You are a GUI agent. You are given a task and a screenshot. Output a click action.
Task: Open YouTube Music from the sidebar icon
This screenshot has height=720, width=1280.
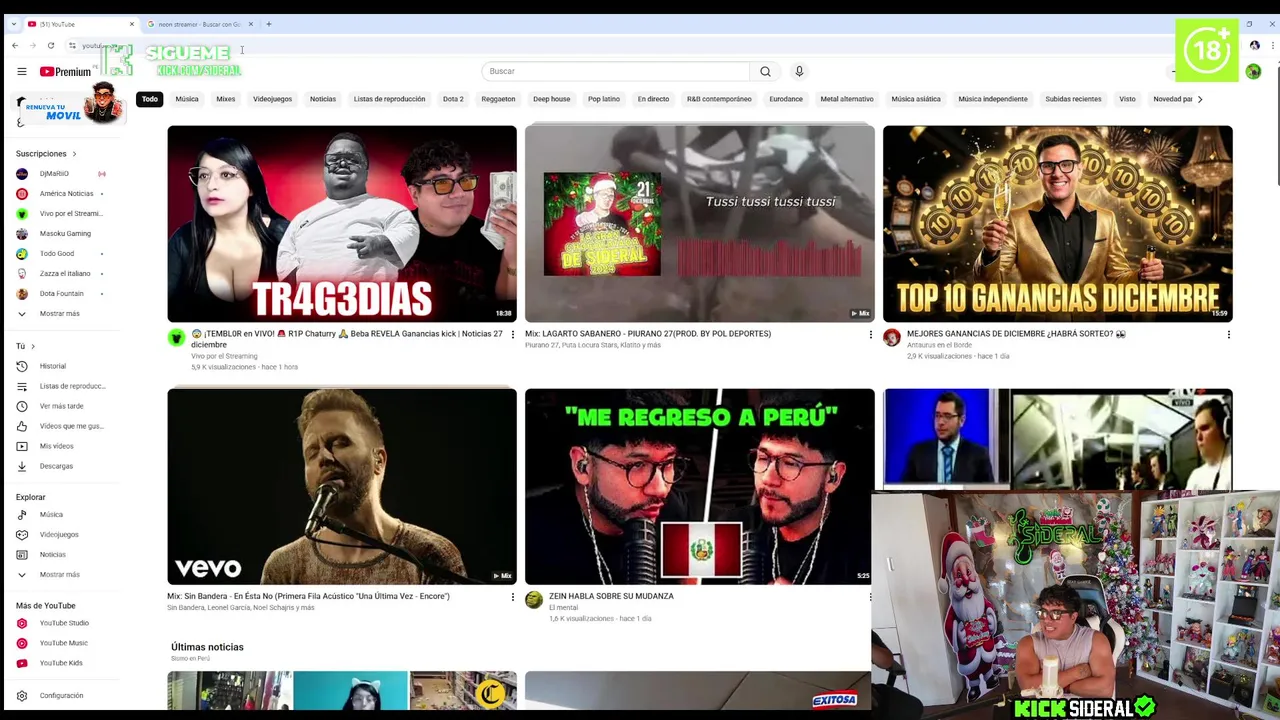pyautogui.click(x=22, y=643)
